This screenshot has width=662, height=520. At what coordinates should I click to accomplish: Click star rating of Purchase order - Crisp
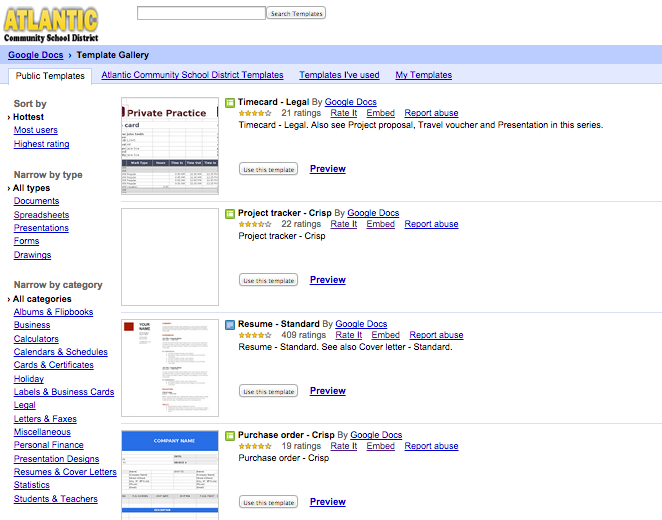point(255,446)
